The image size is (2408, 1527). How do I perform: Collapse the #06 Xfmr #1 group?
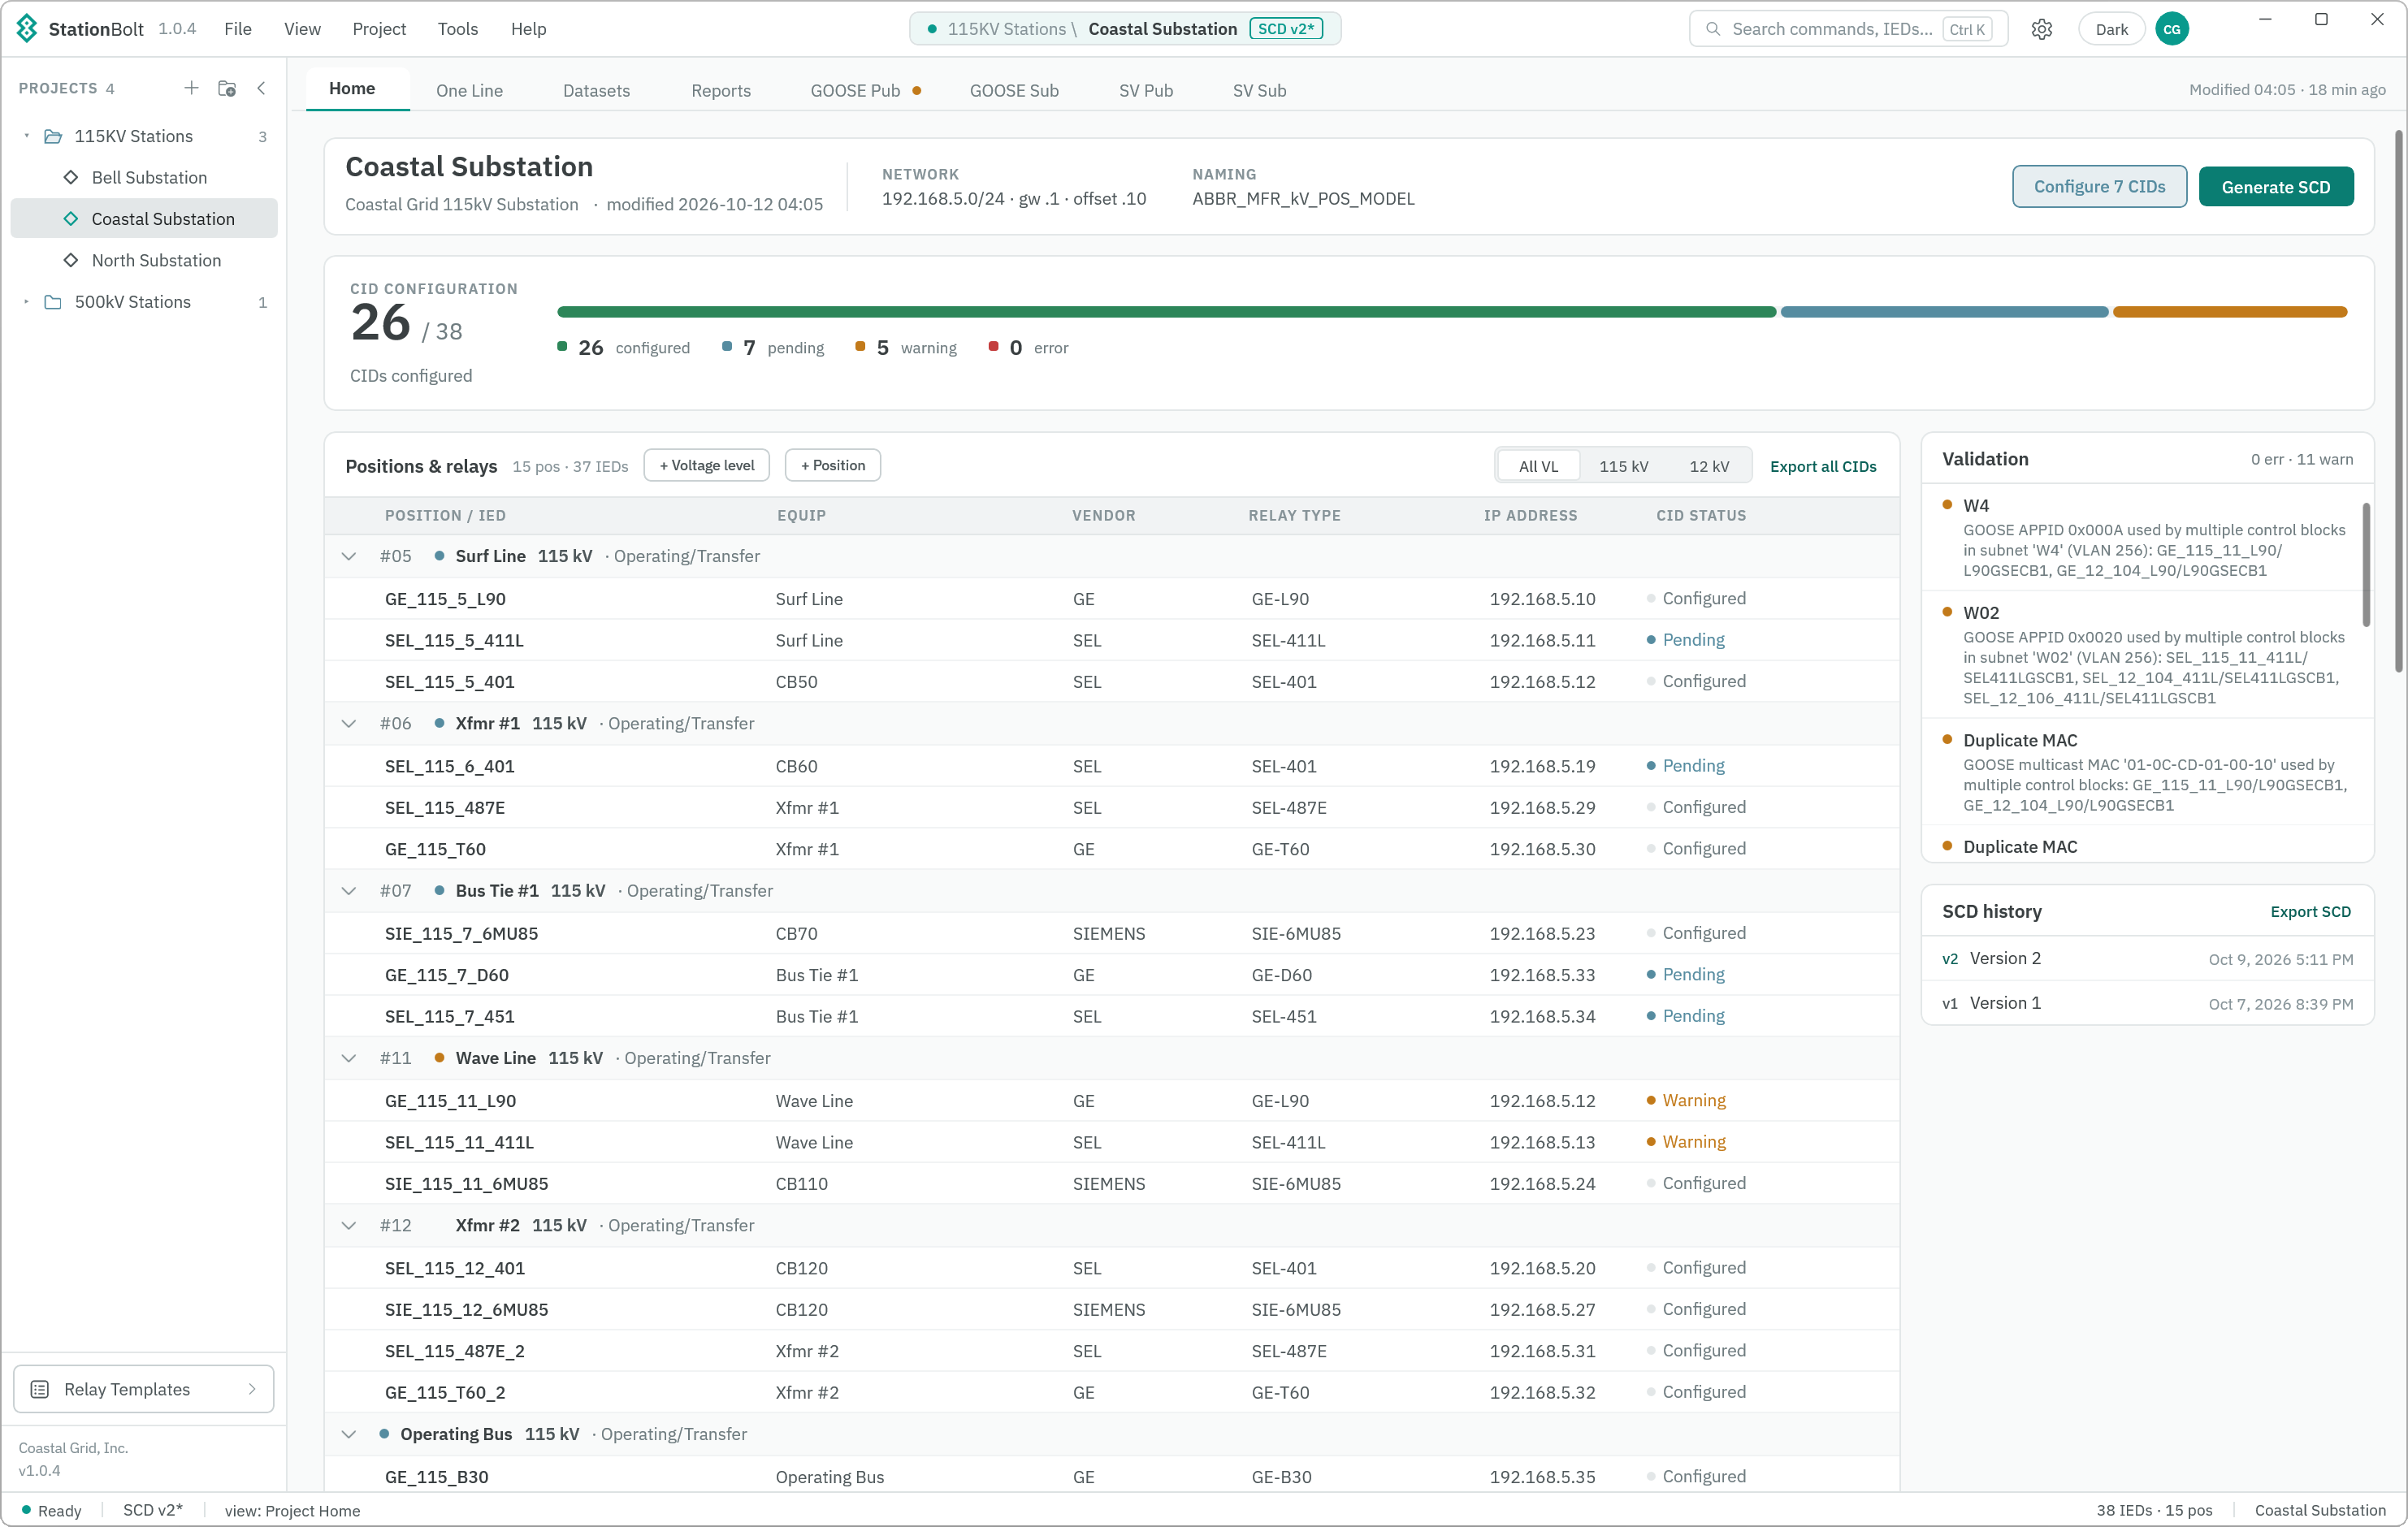pos(349,723)
